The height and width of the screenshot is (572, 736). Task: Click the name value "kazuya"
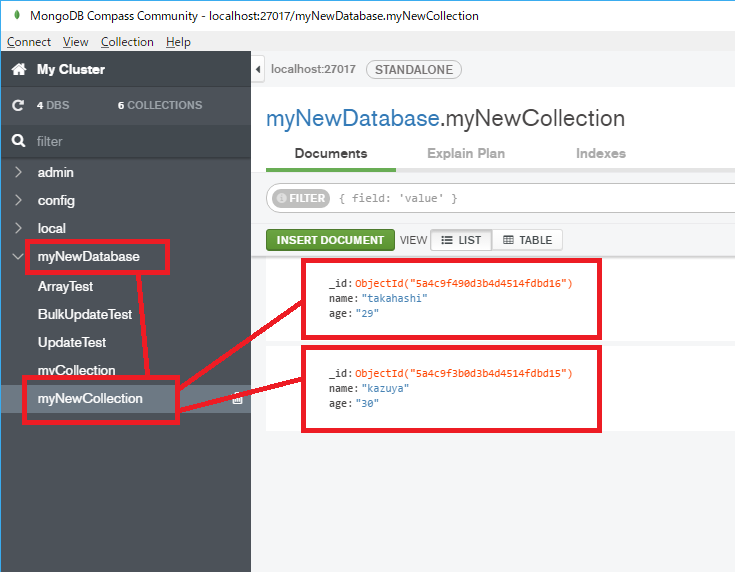tap(385, 389)
